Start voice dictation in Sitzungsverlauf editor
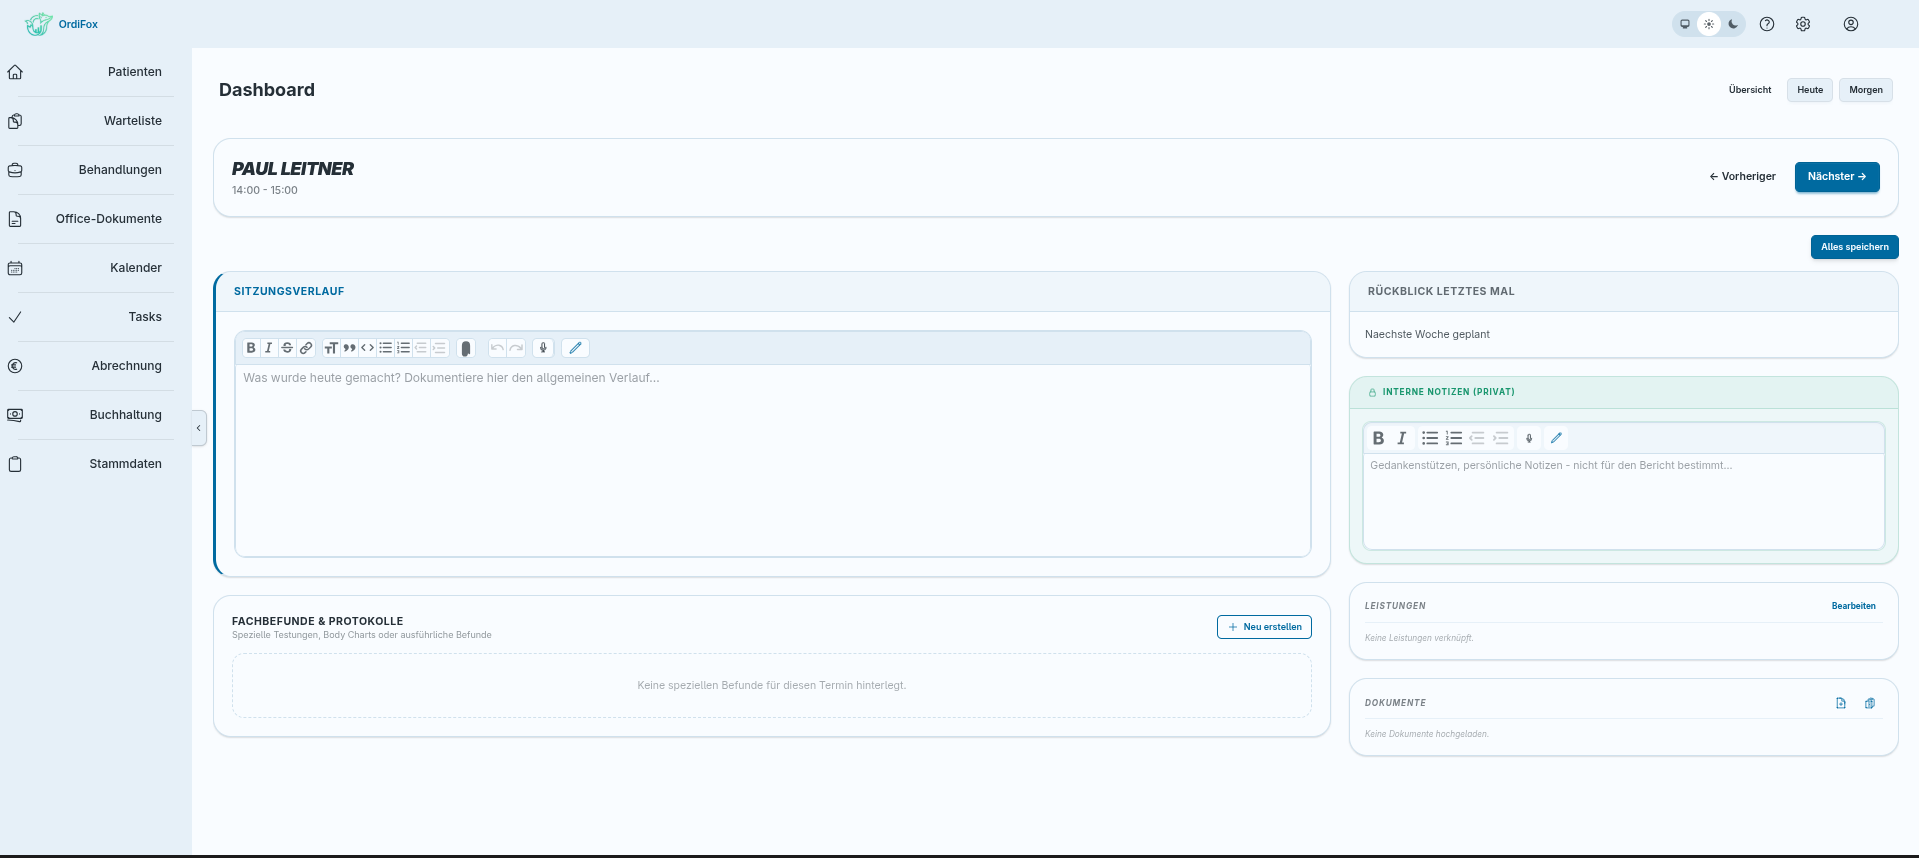 point(543,348)
